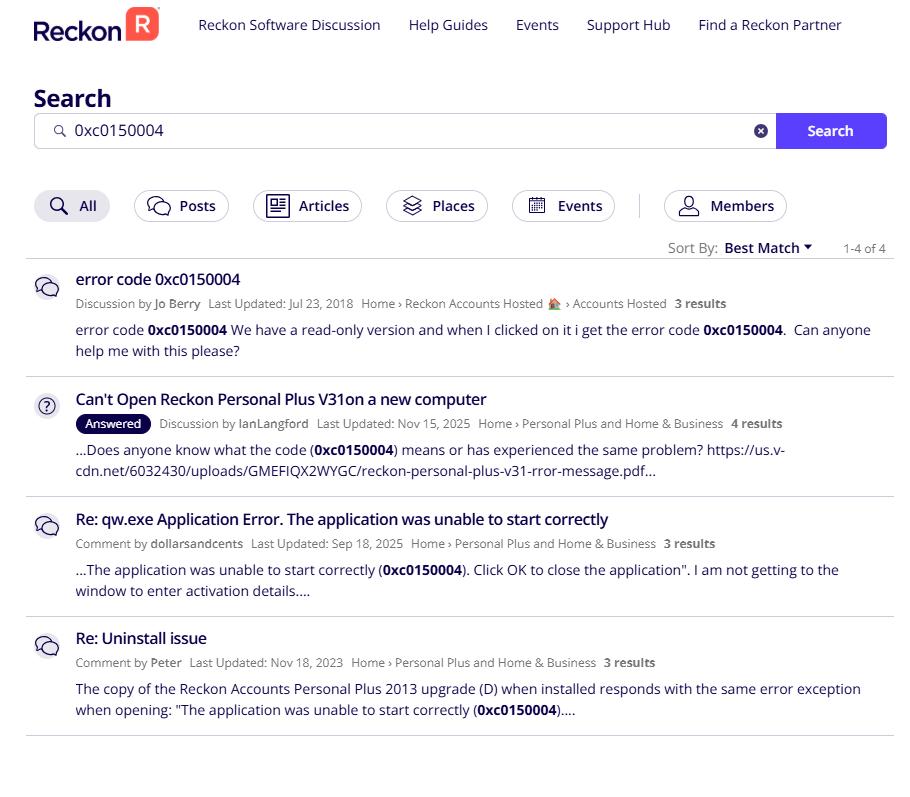
Task: Click the snippet starting 'error code 0xc0150004 We have'
Action: point(473,341)
